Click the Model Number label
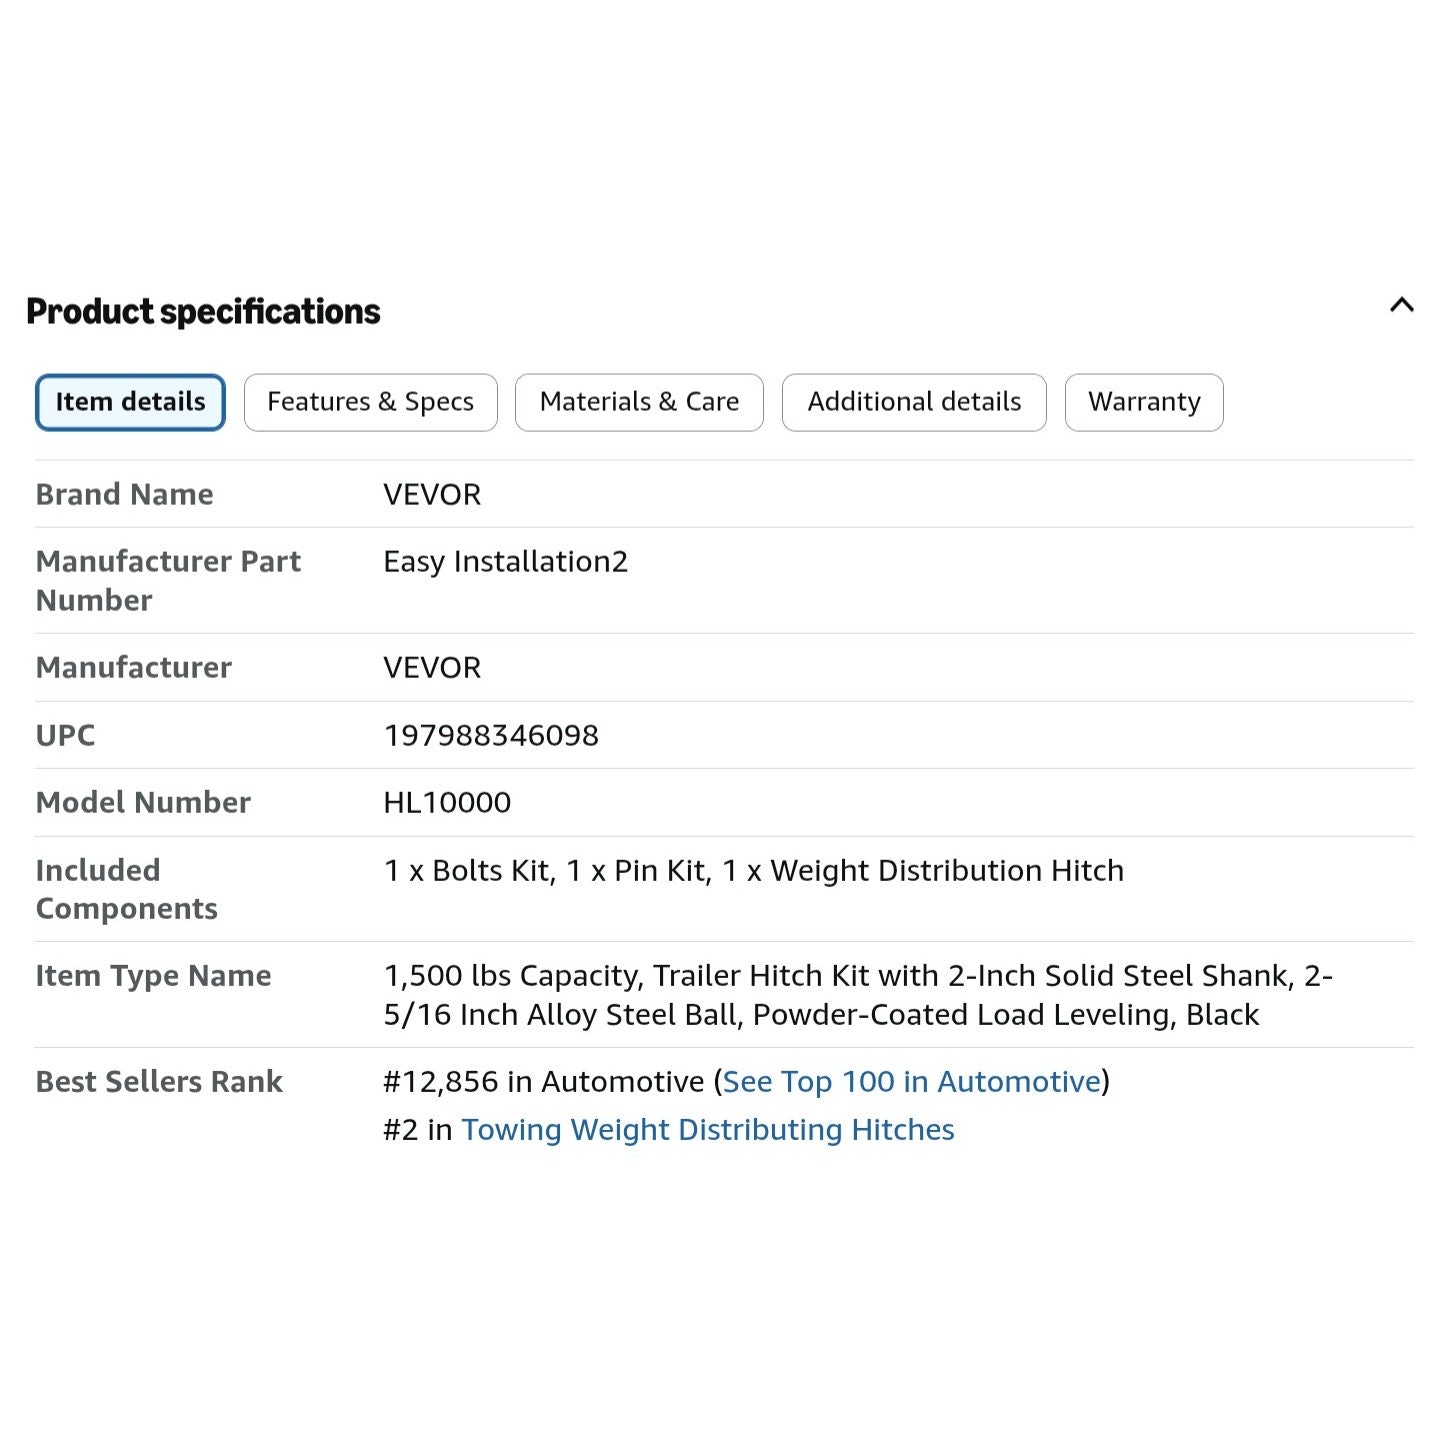 point(143,802)
